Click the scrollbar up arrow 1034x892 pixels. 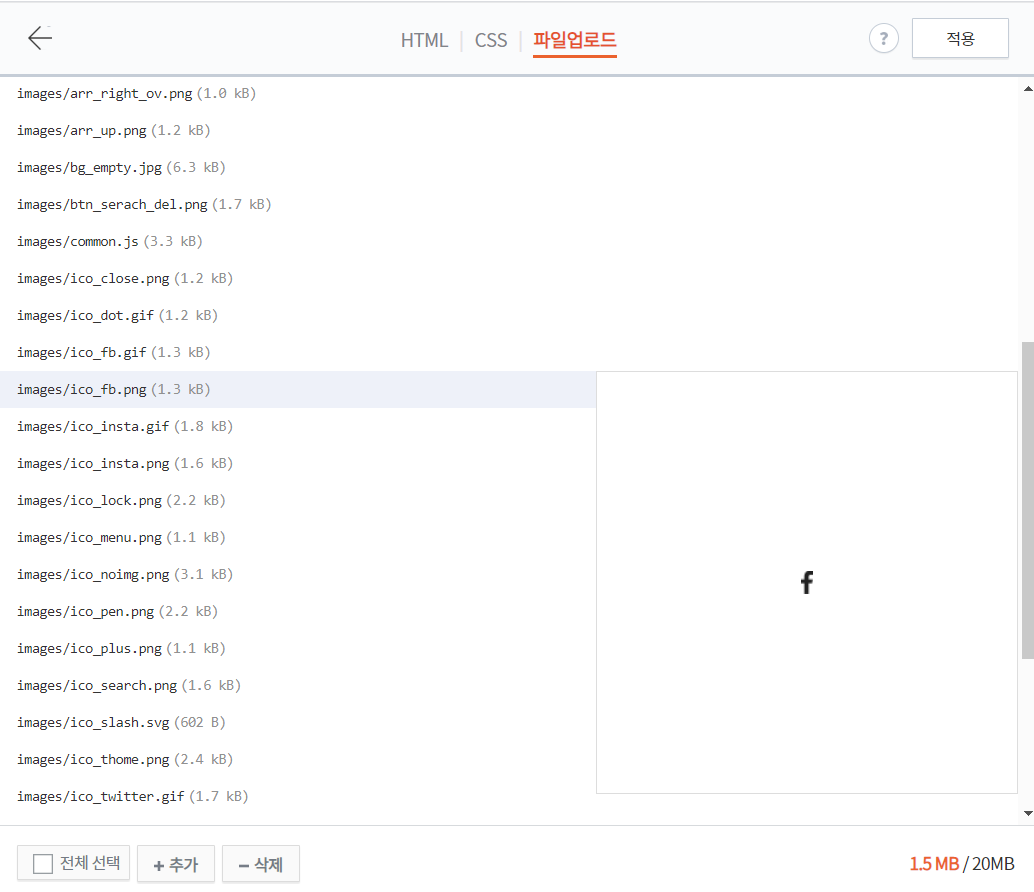1028,88
